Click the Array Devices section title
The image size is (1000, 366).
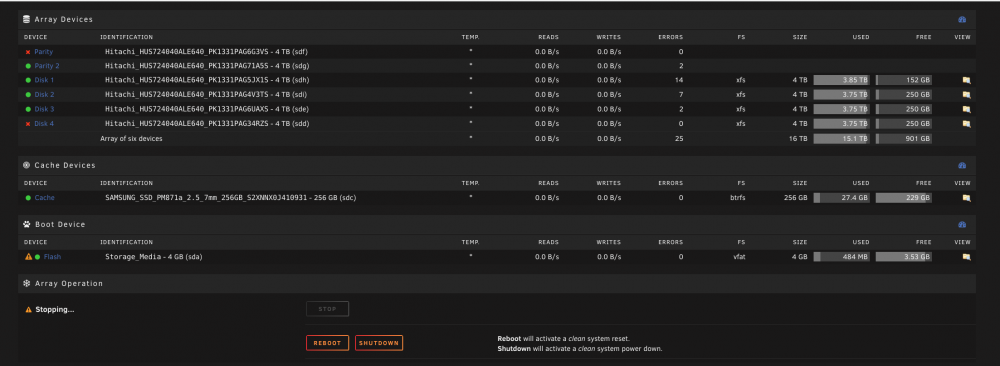[x=63, y=20]
